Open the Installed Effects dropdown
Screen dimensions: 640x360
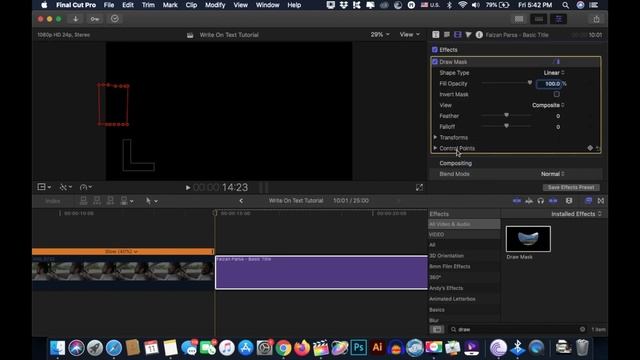[x=576, y=214]
